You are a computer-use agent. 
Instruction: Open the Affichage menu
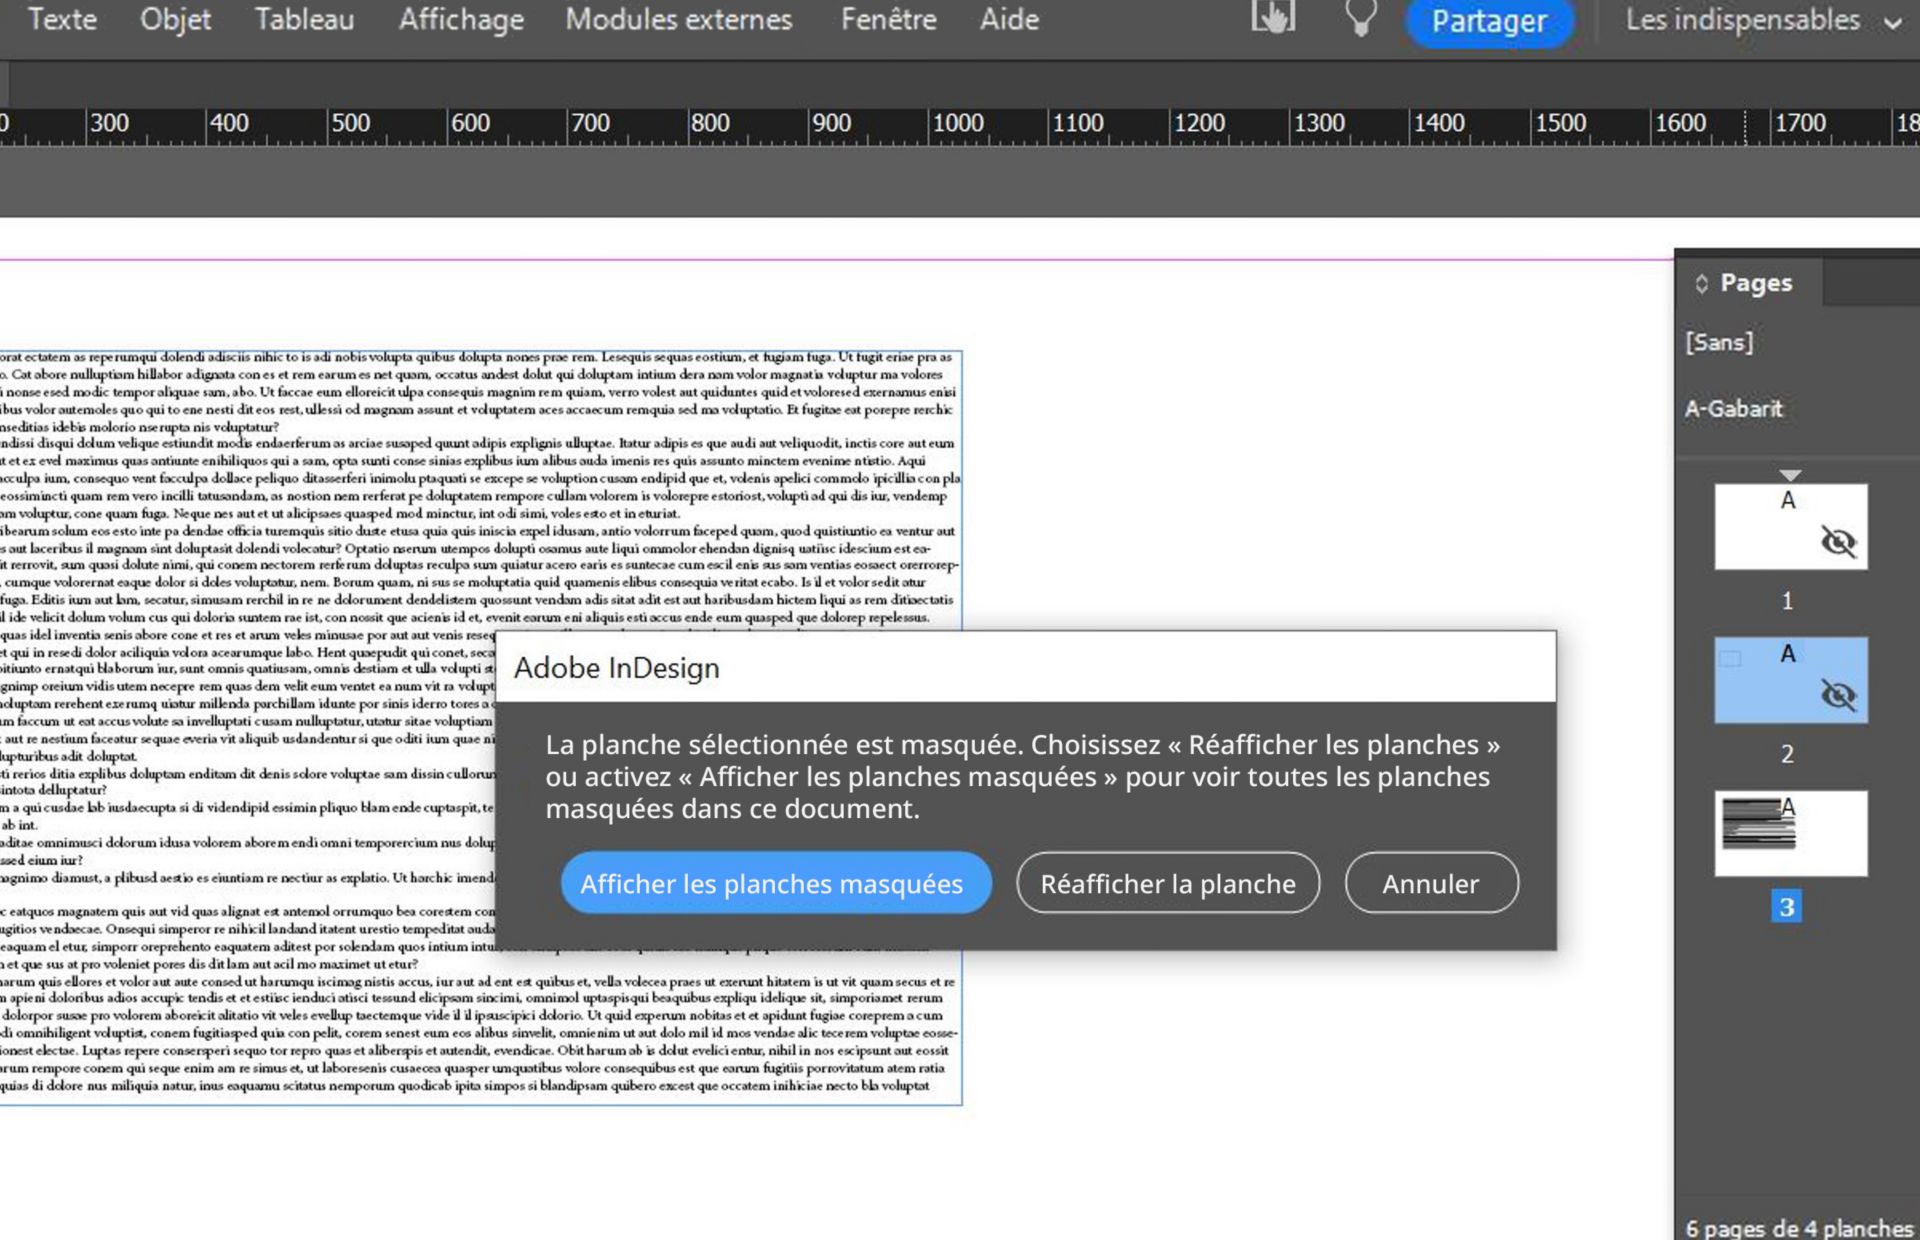coord(460,19)
